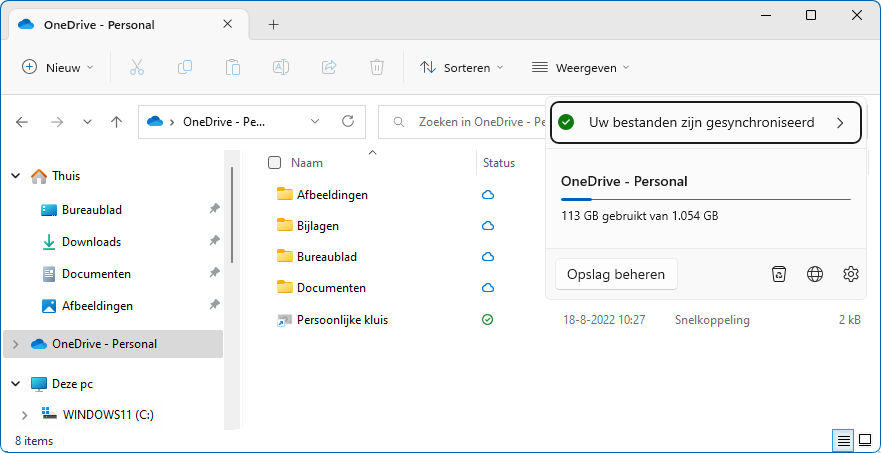Collapse the Deze pc tree node

pos(15,384)
